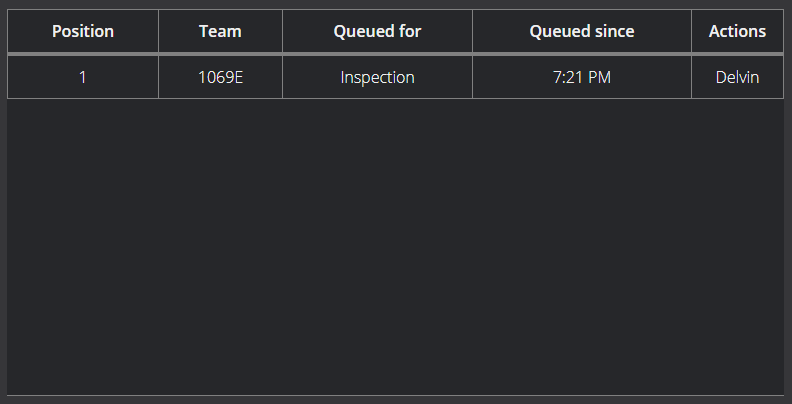Choose the Inspection entry for team 1069E

pos(377,77)
